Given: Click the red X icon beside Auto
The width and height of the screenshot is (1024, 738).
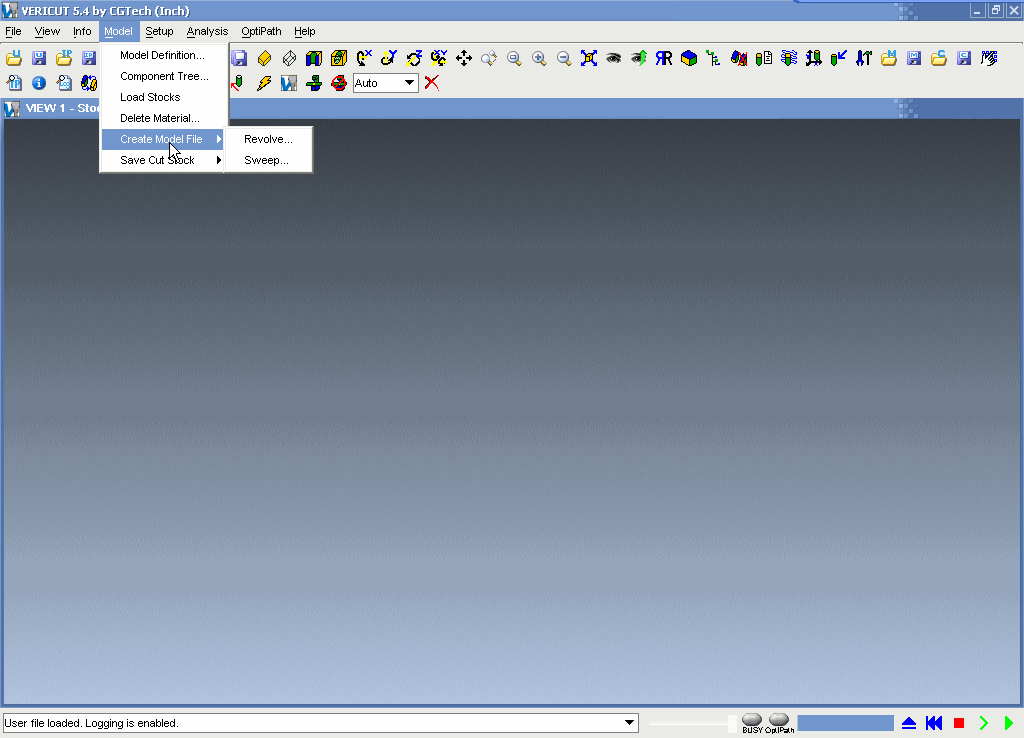Looking at the screenshot, I should coord(432,83).
